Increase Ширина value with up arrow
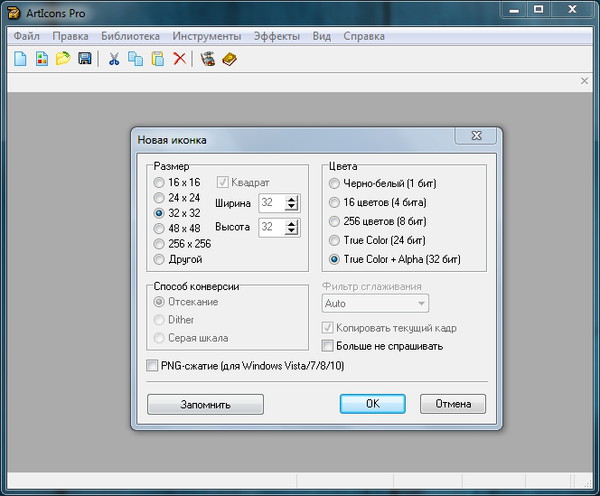Screen dimensions: 600x496 tap(291, 198)
